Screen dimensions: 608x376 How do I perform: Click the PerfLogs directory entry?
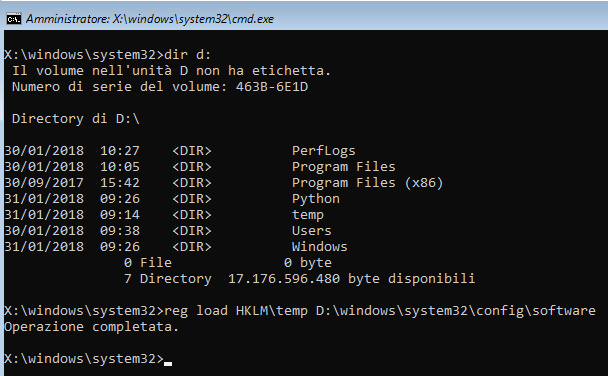323,151
